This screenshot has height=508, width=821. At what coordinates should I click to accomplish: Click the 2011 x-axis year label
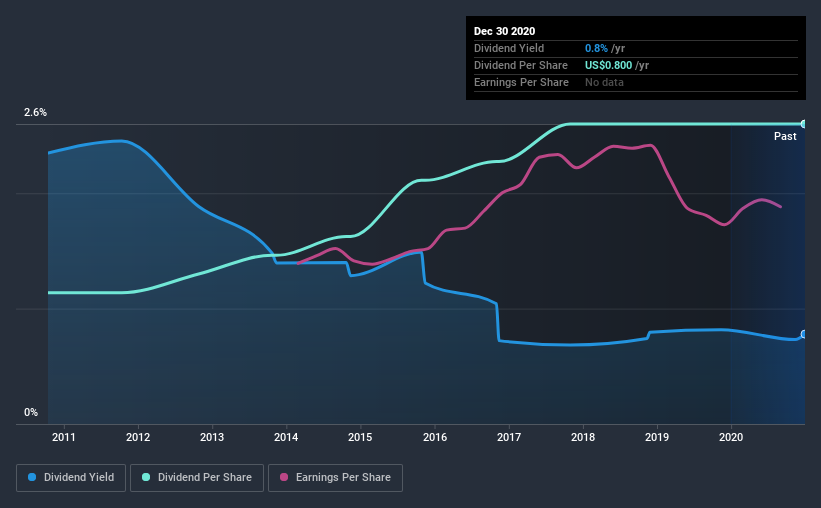click(x=63, y=437)
